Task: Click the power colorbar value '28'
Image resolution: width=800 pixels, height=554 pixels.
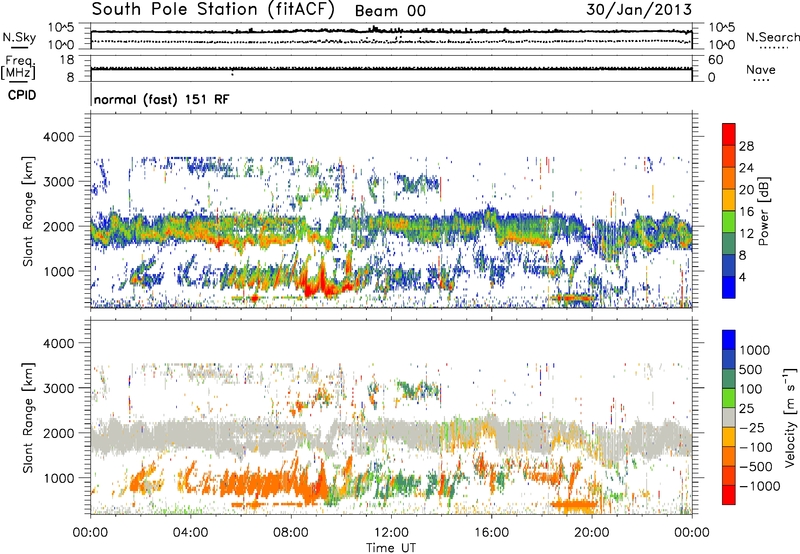Action: click(x=746, y=146)
